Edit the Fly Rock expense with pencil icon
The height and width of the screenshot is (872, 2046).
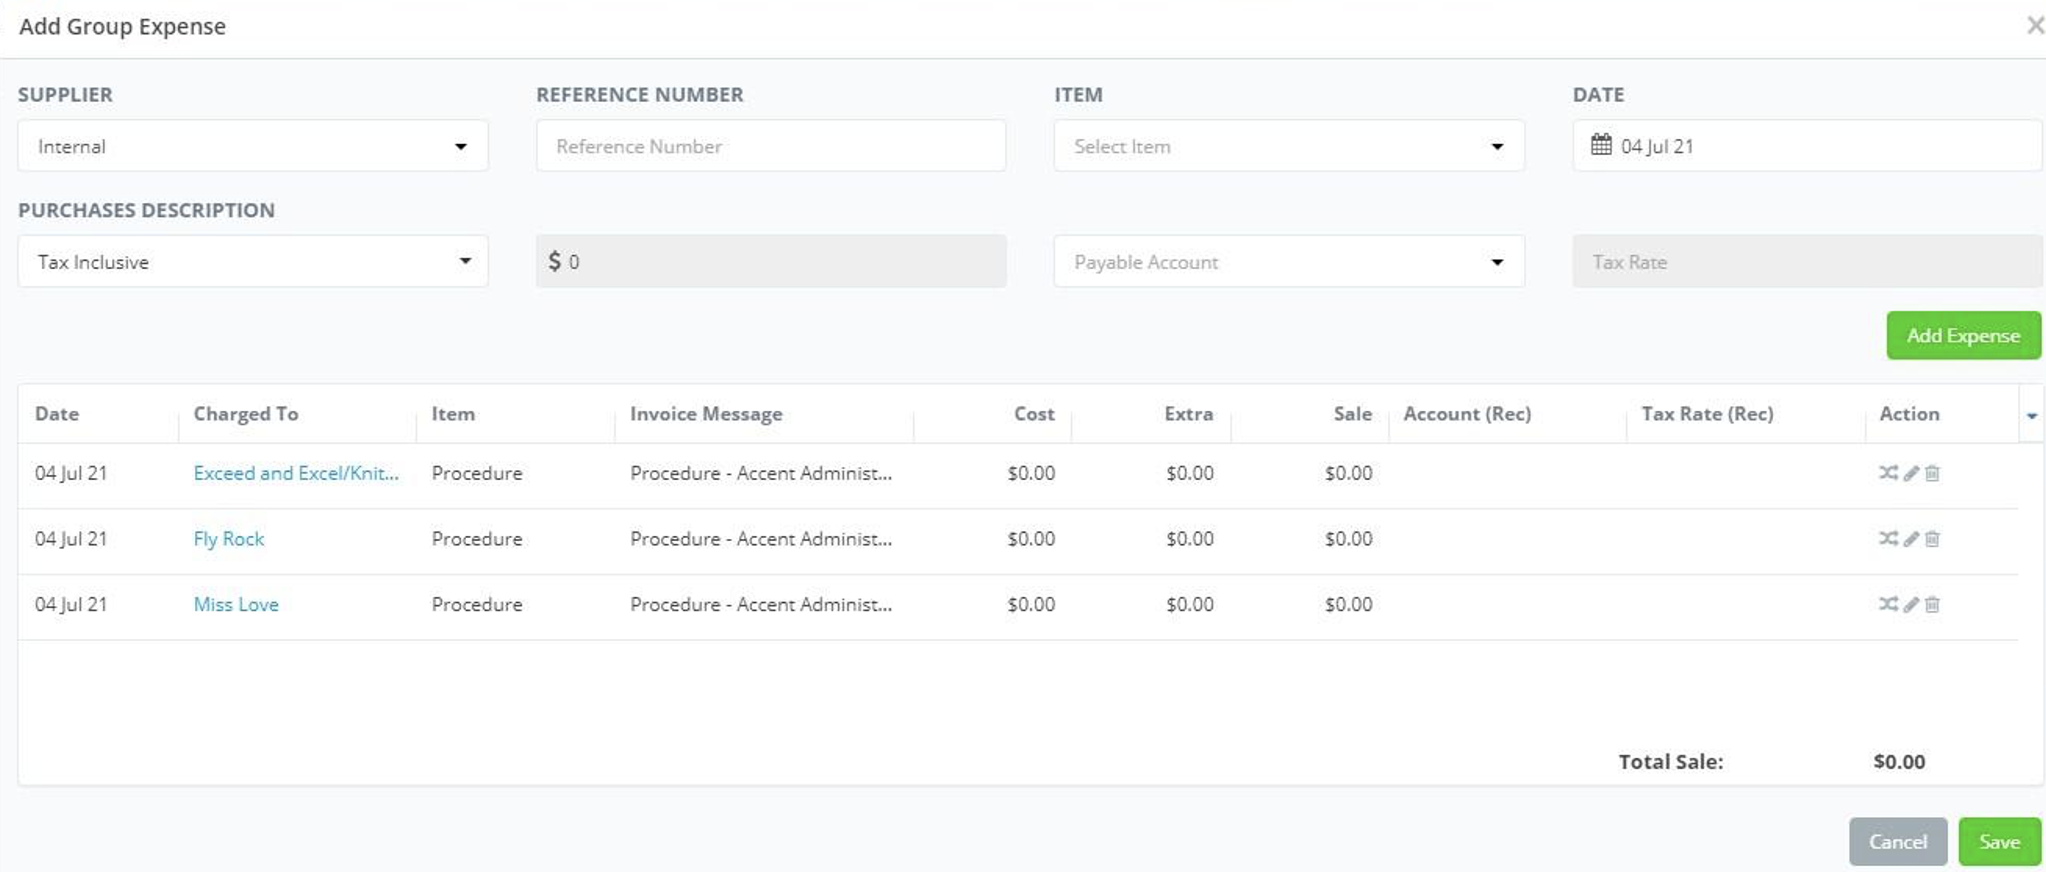[x=1911, y=539]
